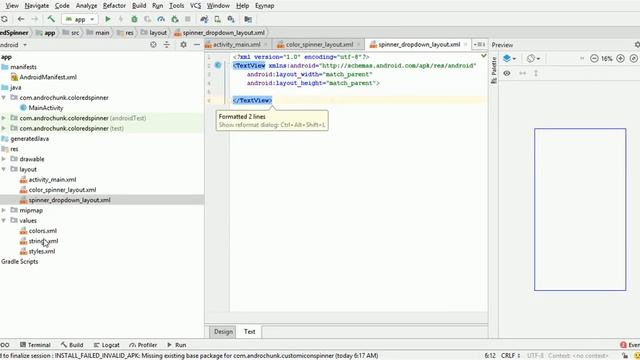640x360 pixels.
Task: Click Attach debugger to Android process icon
Action: (x=175, y=19)
